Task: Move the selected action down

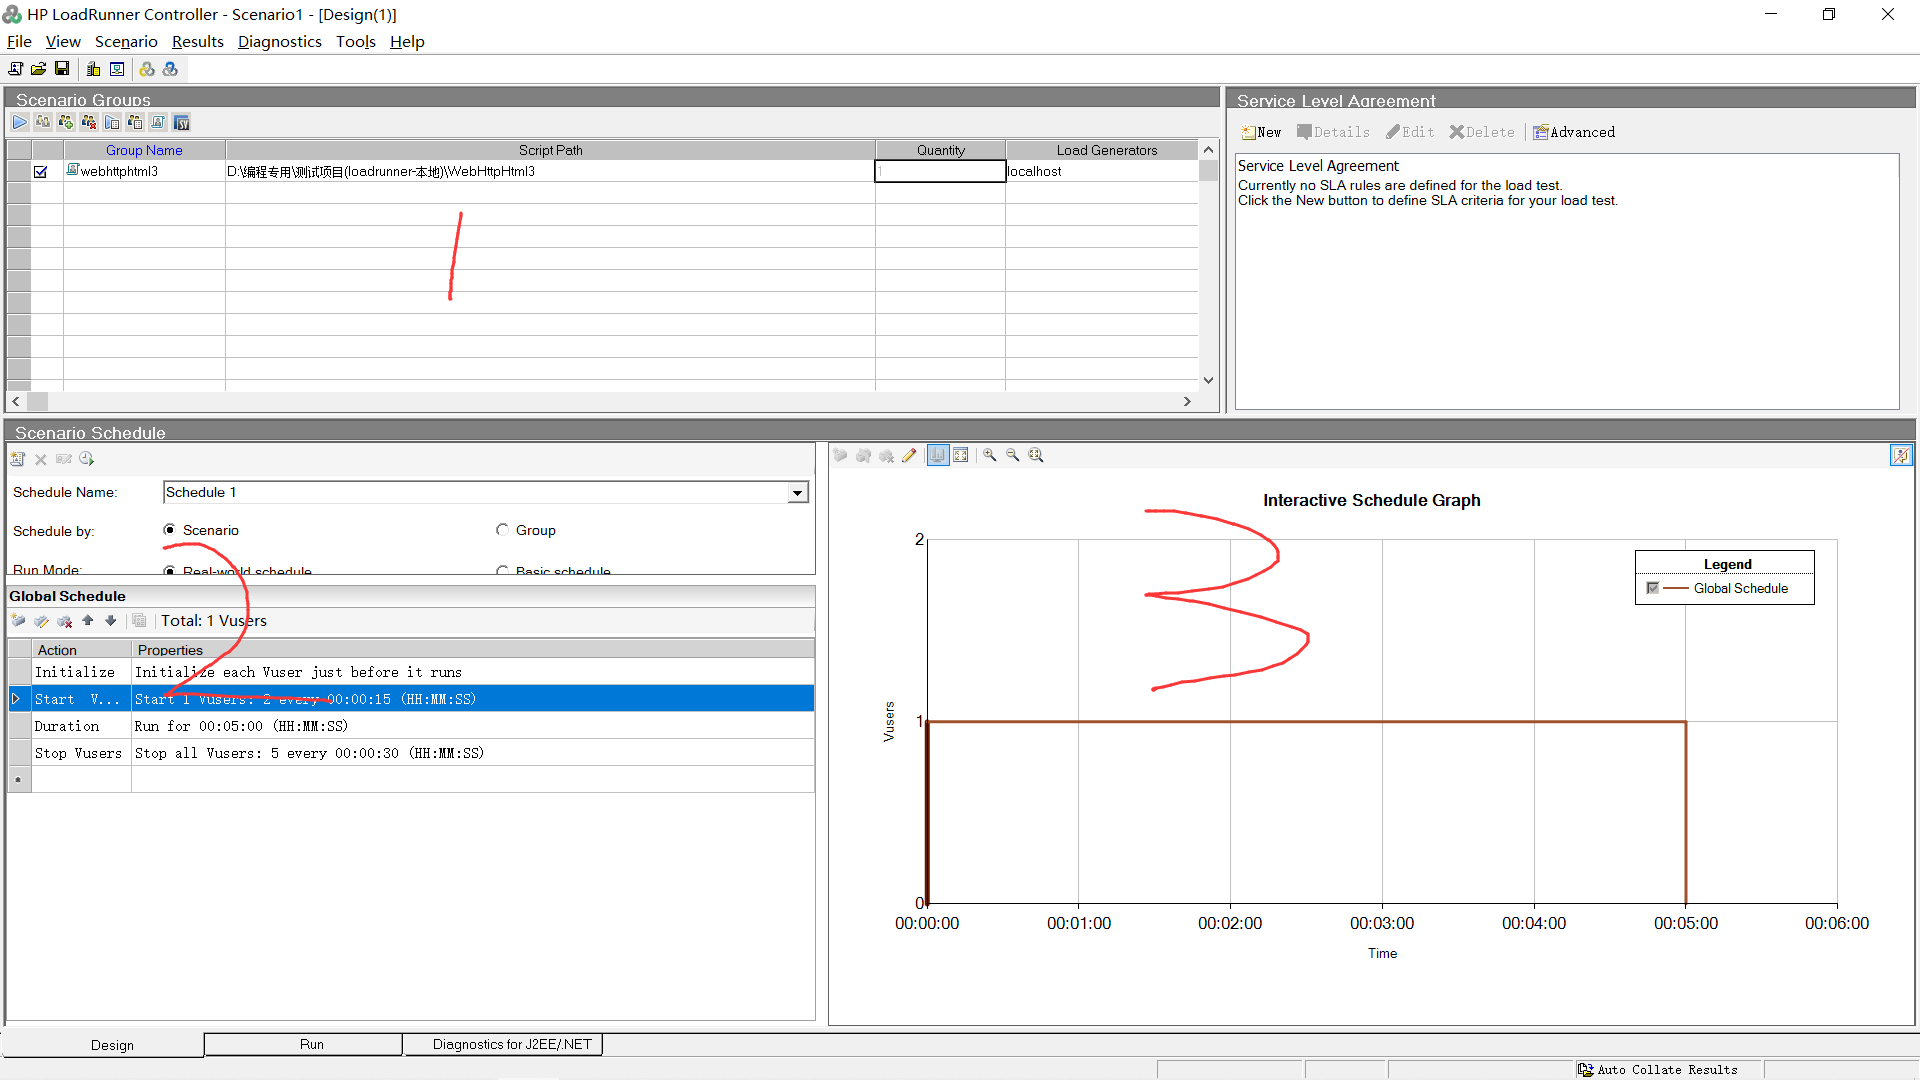Action: click(111, 621)
